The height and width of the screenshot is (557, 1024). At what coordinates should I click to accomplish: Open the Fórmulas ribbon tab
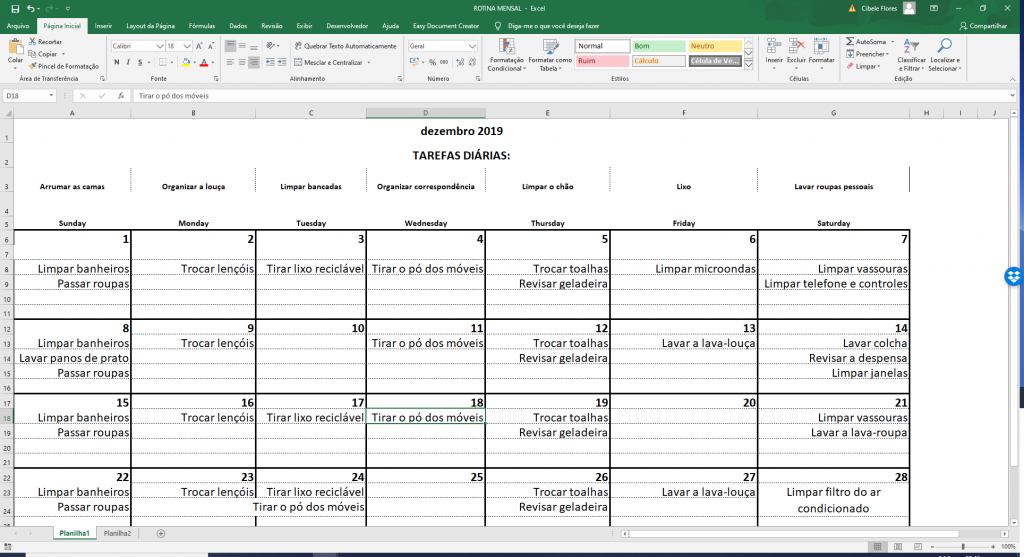202,25
